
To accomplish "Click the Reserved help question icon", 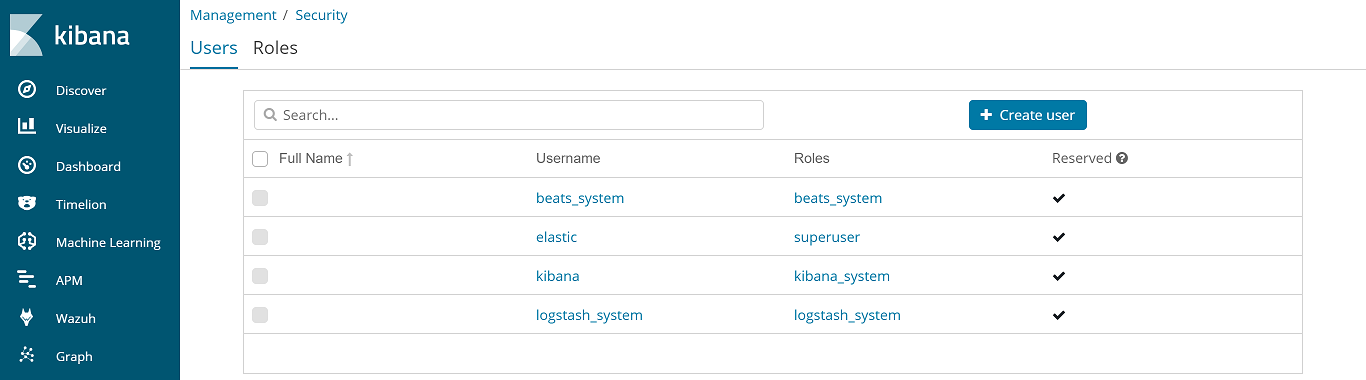I will (x=1122, y=158).
